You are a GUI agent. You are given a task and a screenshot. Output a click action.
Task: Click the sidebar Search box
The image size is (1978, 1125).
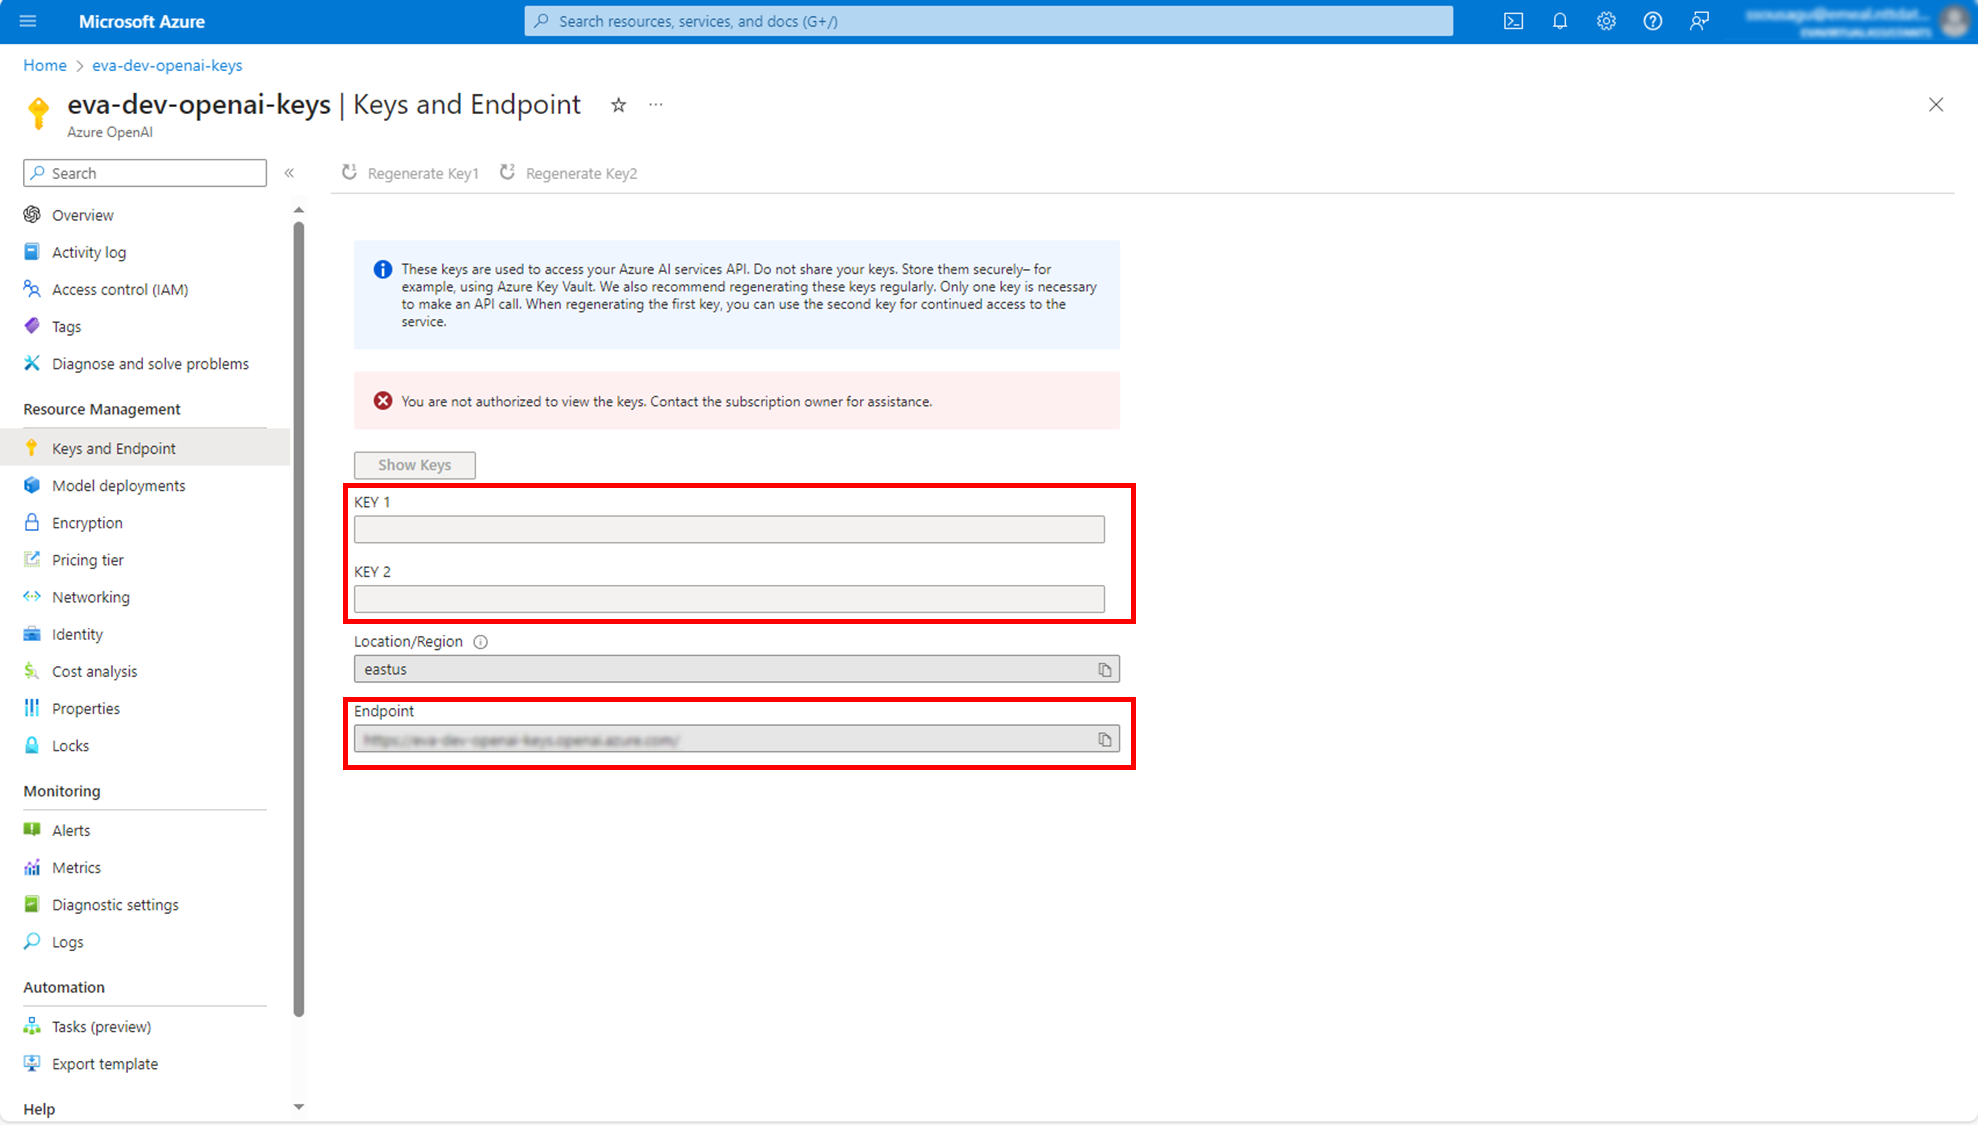point(145,173)
